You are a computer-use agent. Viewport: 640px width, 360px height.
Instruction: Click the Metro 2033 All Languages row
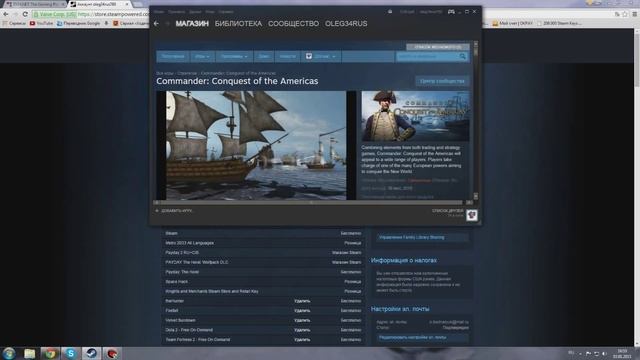(x=263, y=243)
